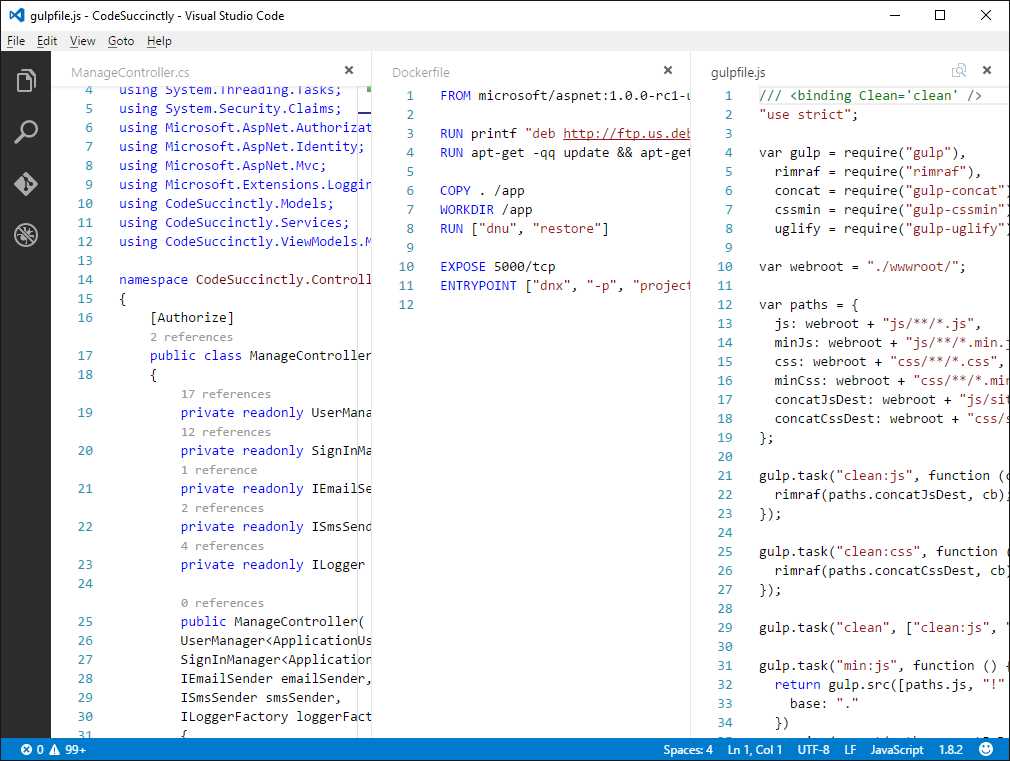Switch to the ManageController.cs tab

pos(128,71)
